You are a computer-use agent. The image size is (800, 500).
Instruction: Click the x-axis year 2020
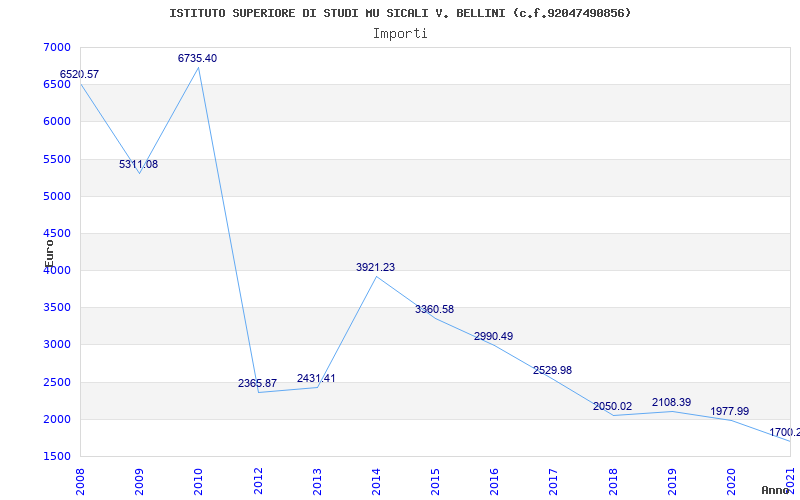pyautogui.click(x=731, y=482)
